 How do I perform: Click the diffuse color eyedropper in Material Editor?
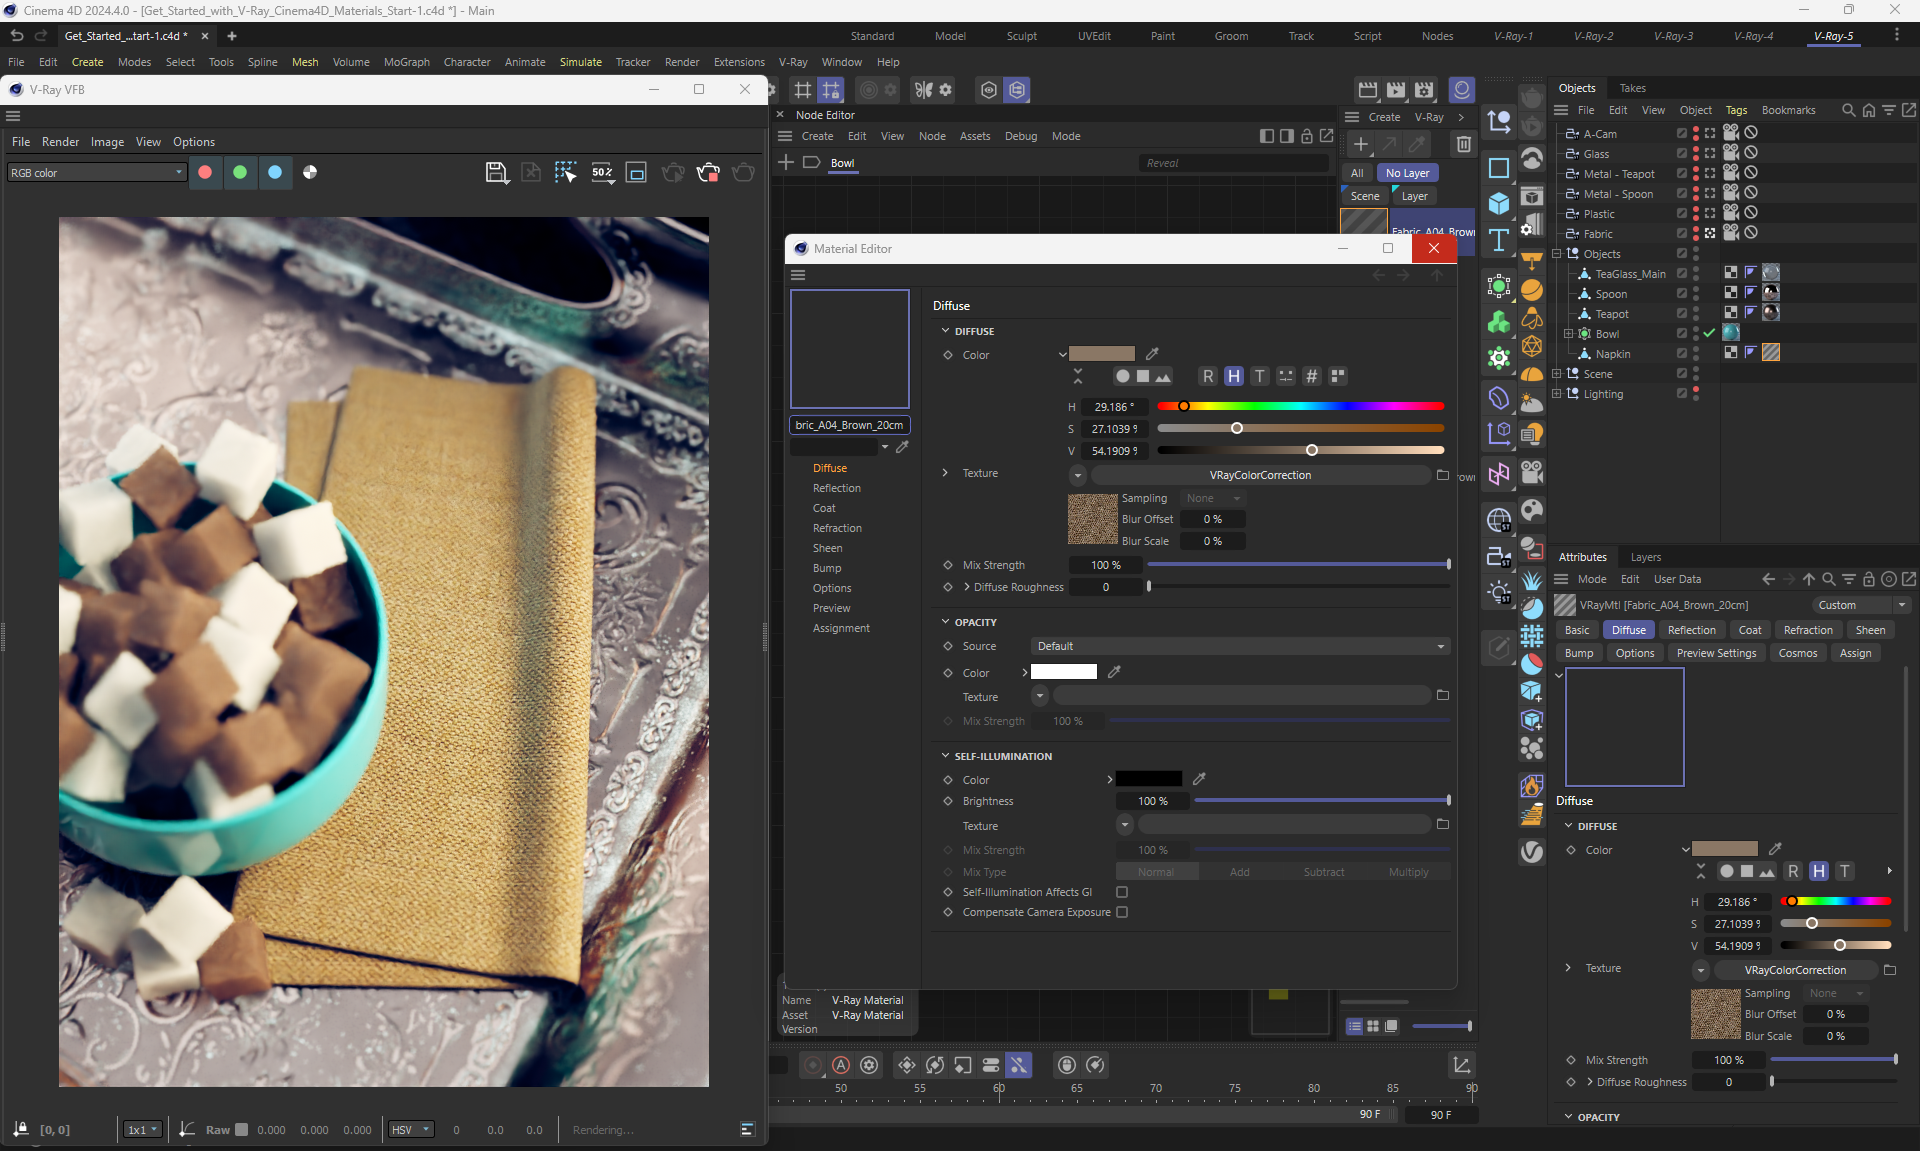1152,354
